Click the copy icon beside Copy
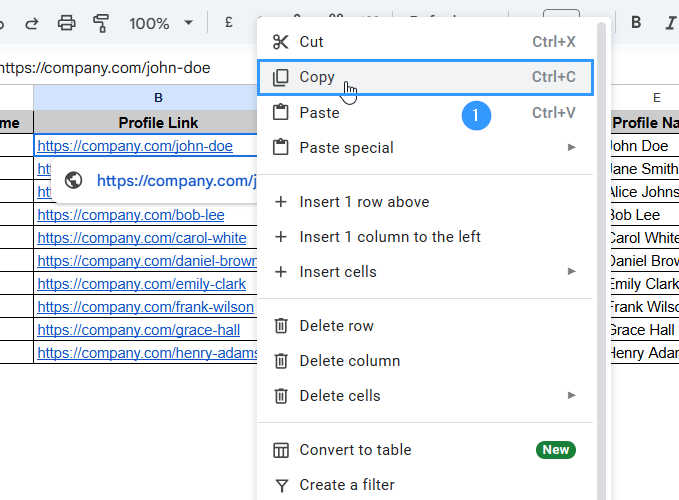Viewport: 679px width, 500px height. pyautogui.click(x=281, y=77)
